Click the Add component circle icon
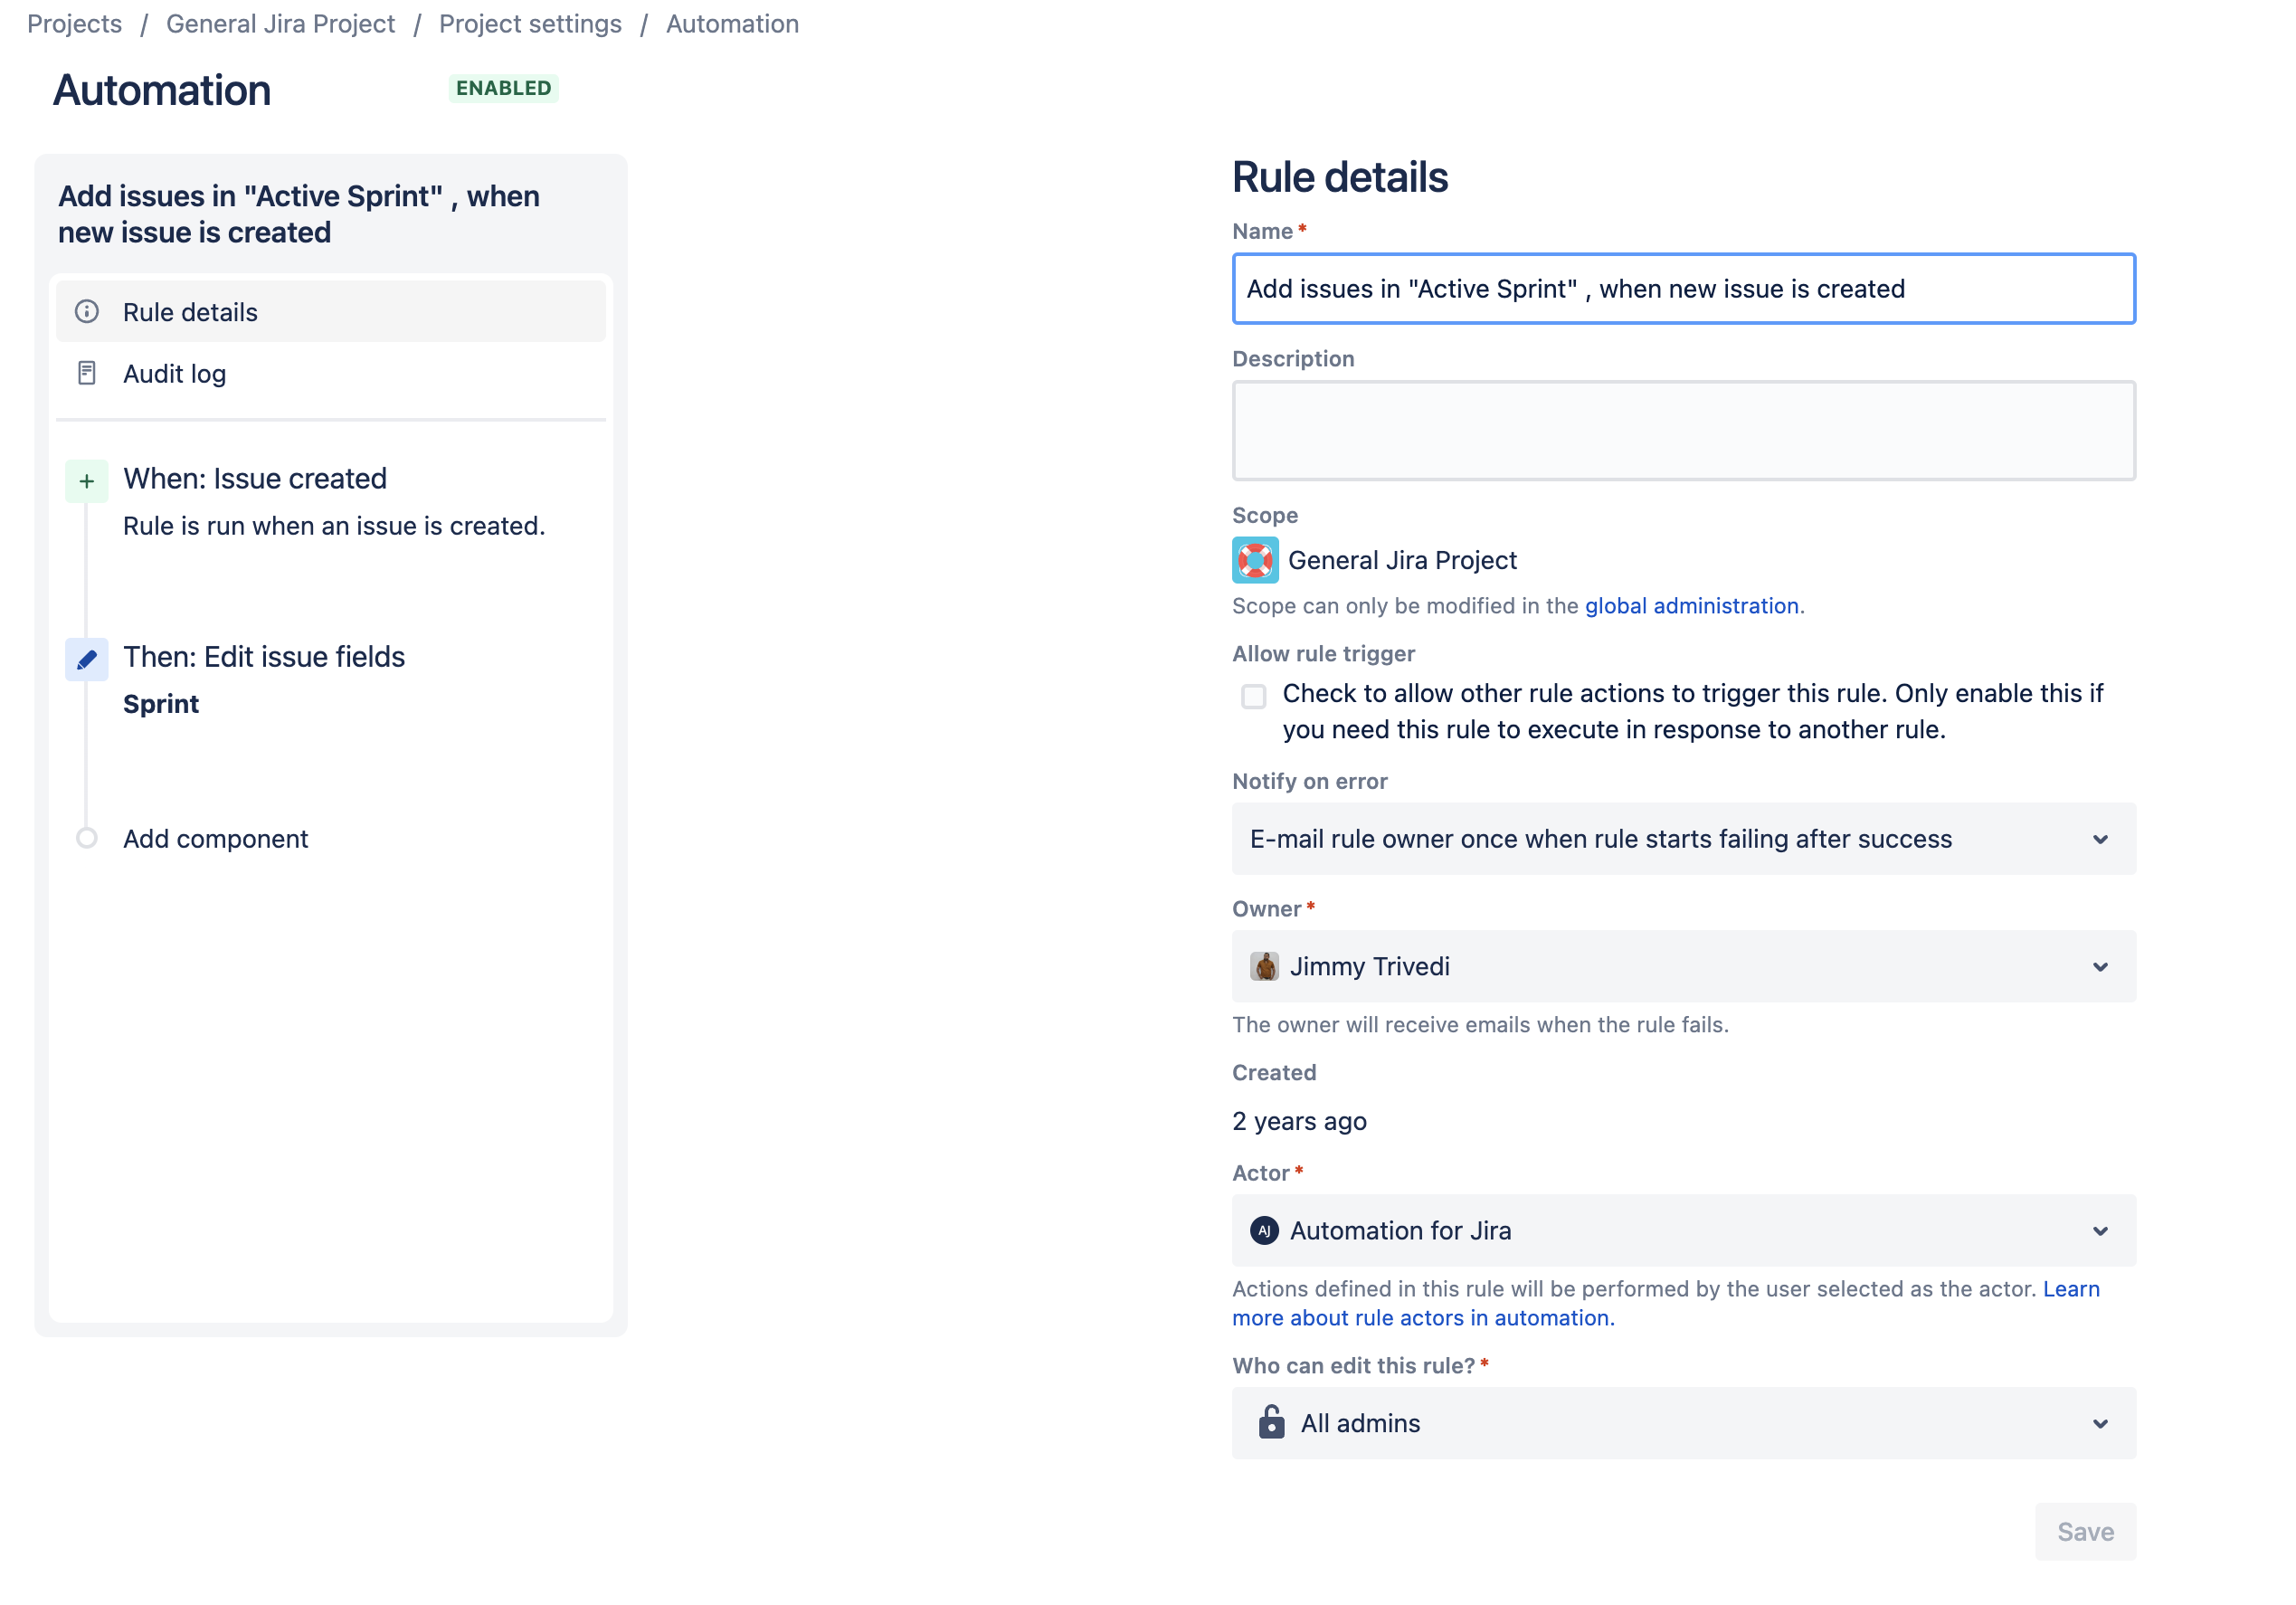 [87, 838]
